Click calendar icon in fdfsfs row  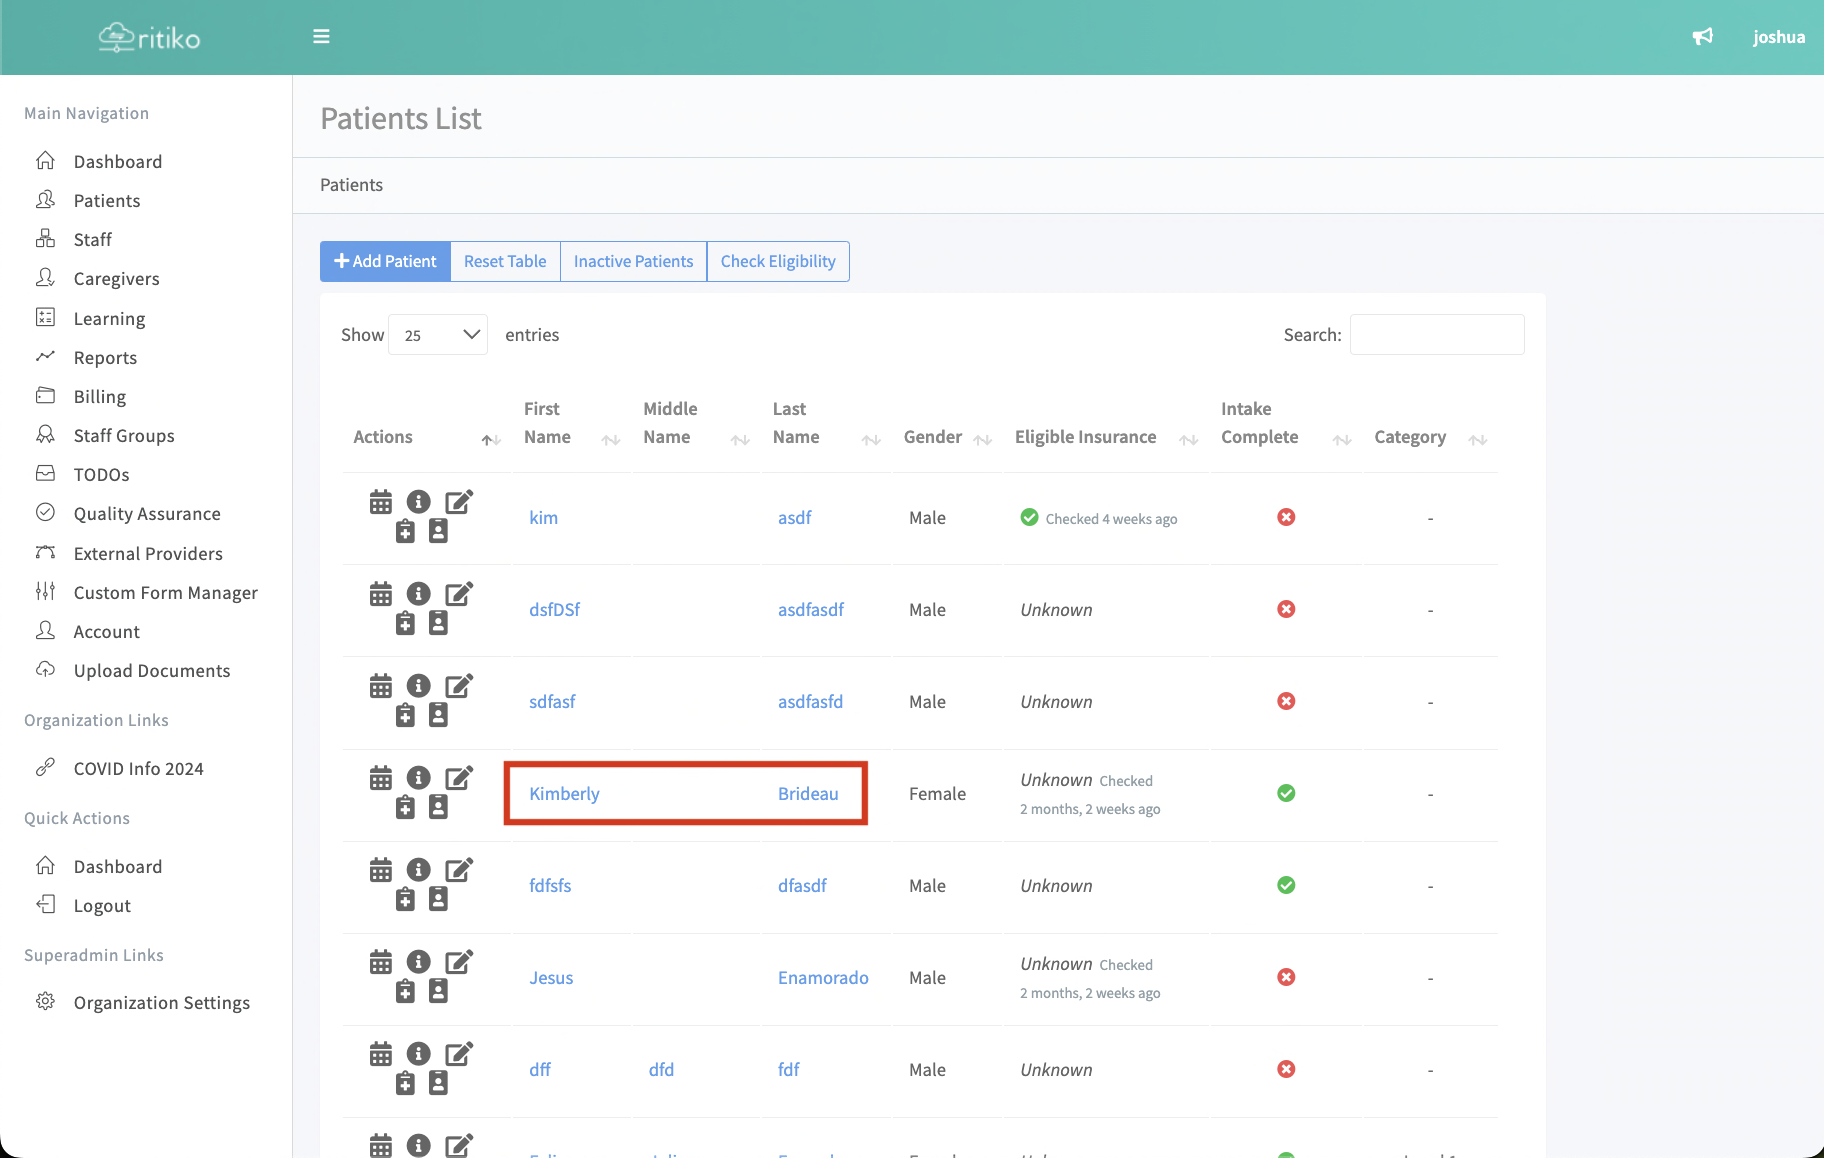381,870
